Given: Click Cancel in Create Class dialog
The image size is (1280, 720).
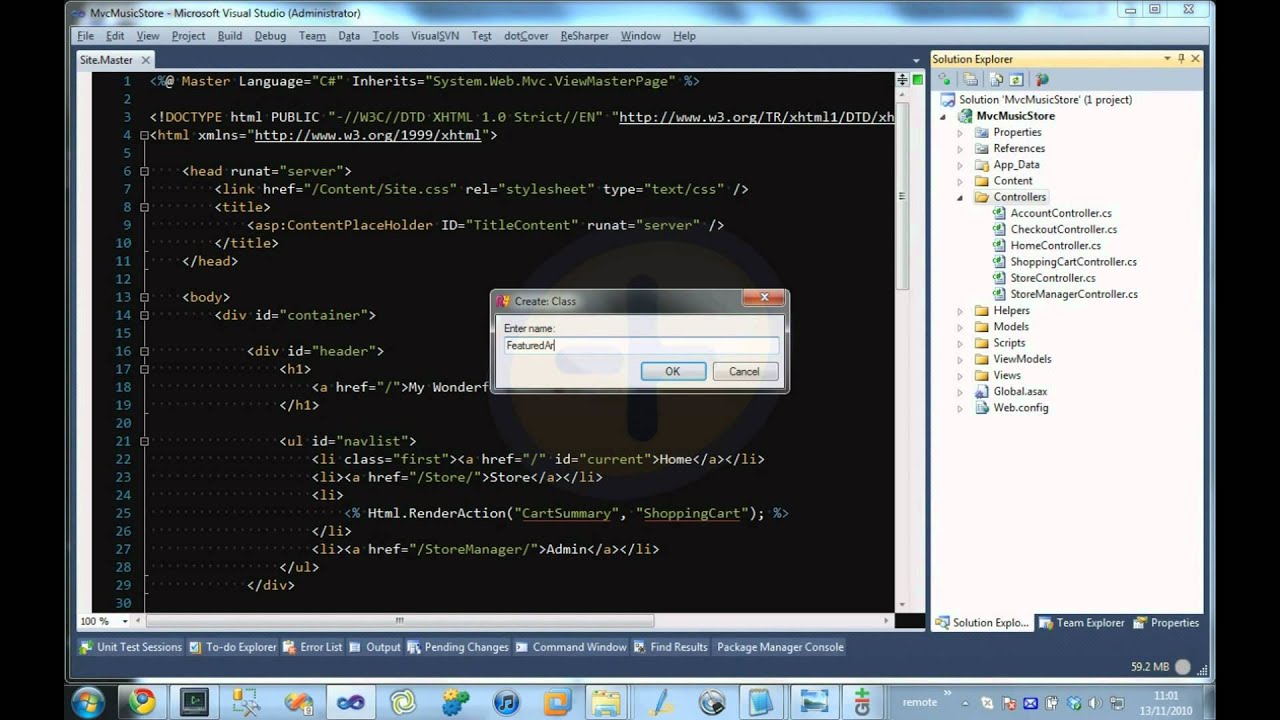Looking at the screenshot, I should 744,372.
